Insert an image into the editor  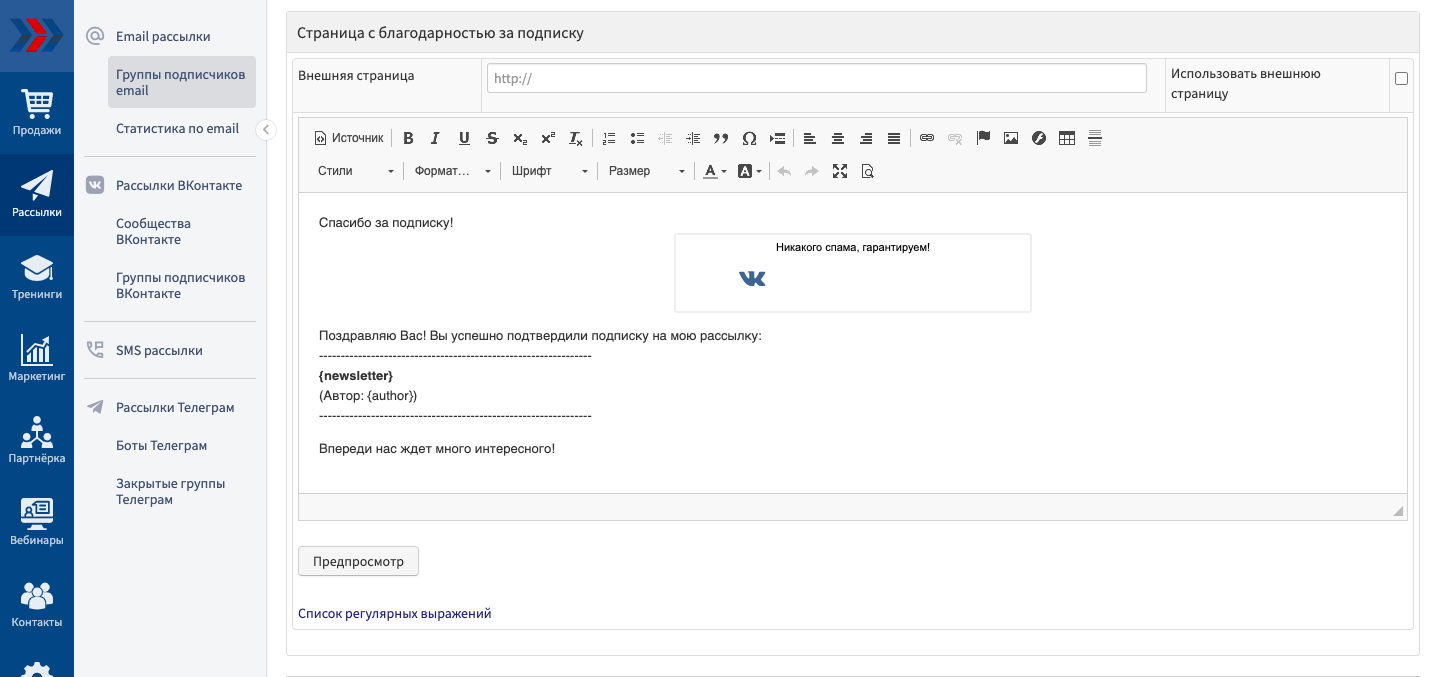[x=1011, y=138]
